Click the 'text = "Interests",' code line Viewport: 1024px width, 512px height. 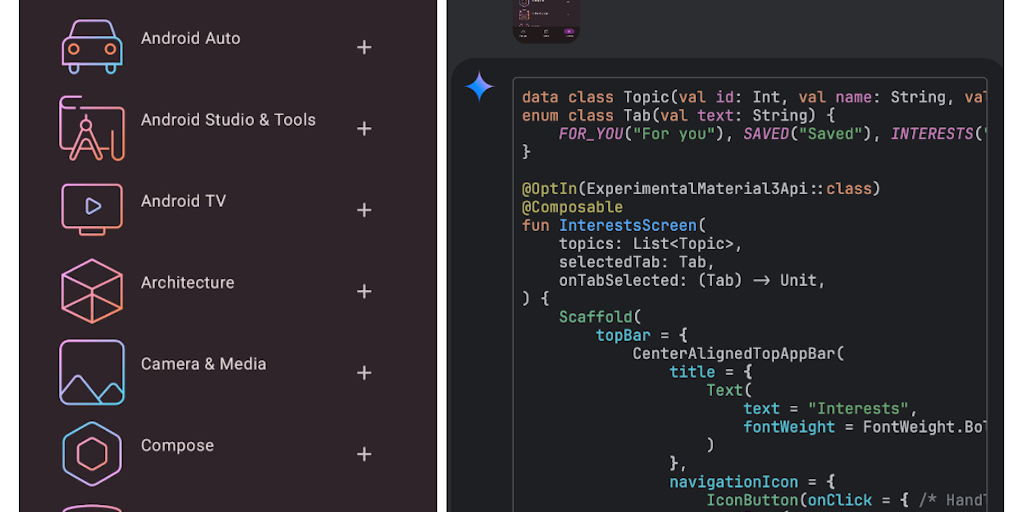point(831,408)
